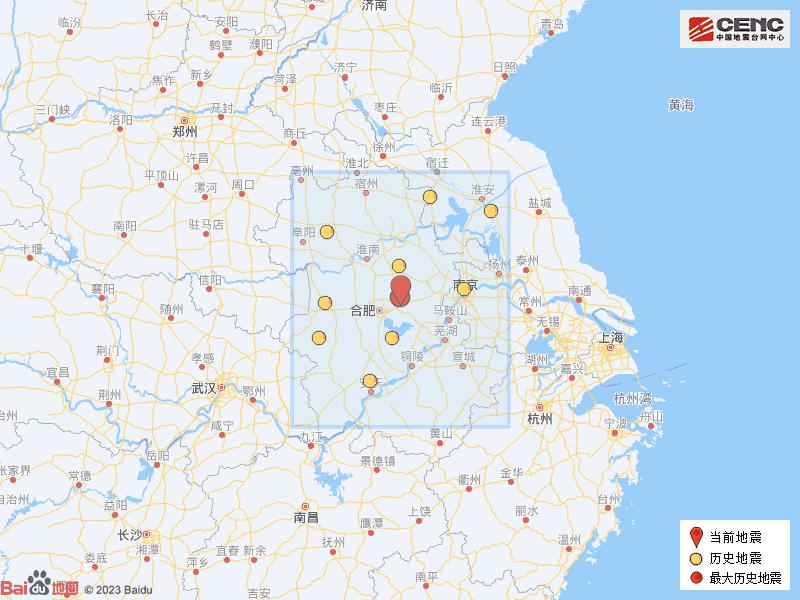The image size is (800, 600).
Task: Select the yellow earthquake marker near 阜阳
Action: 327,232
